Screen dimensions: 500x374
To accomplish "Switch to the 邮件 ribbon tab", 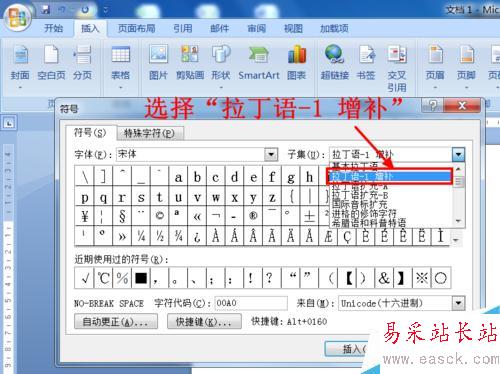I will 219,28.
